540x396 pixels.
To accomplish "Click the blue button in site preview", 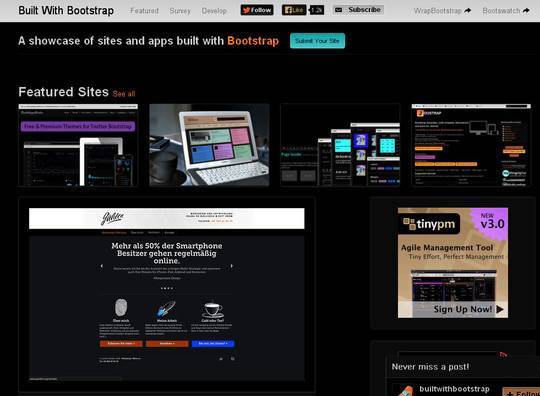I will coord(213,343).
